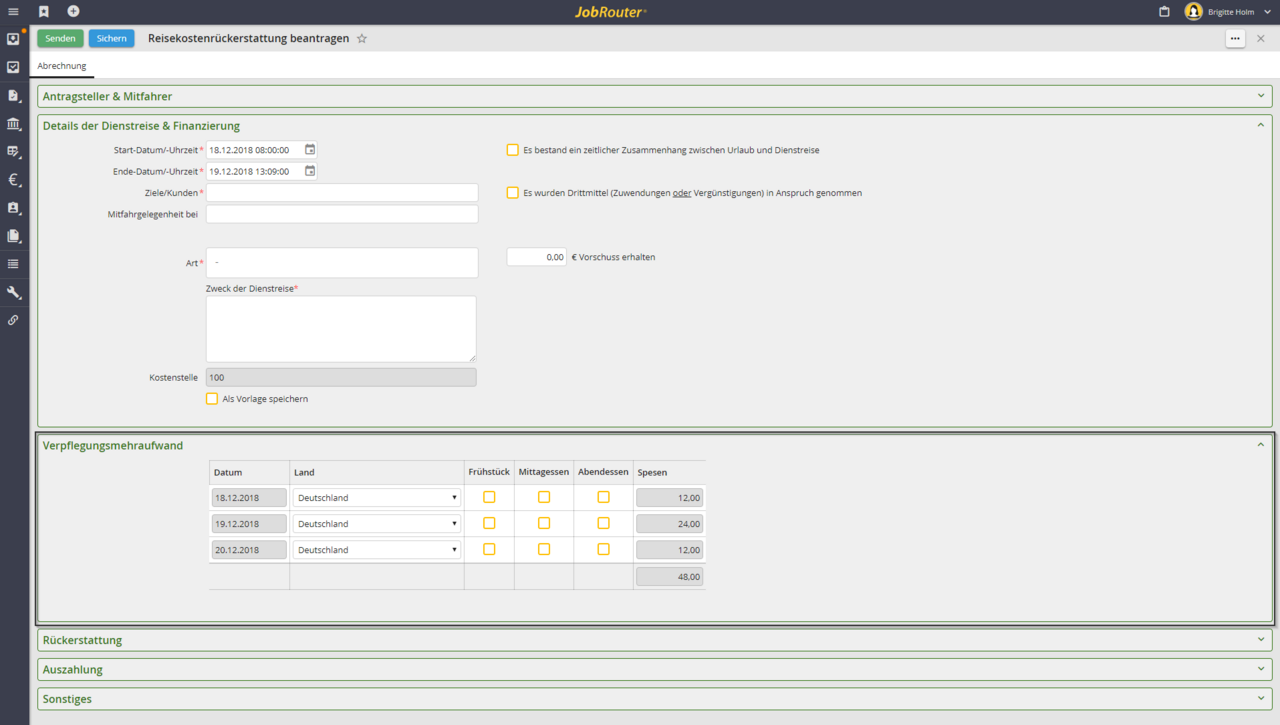Close the Reisekostenrückerstattung form with the X
This screenshot has height=725, width=1280.
(x=1261, y=39)
